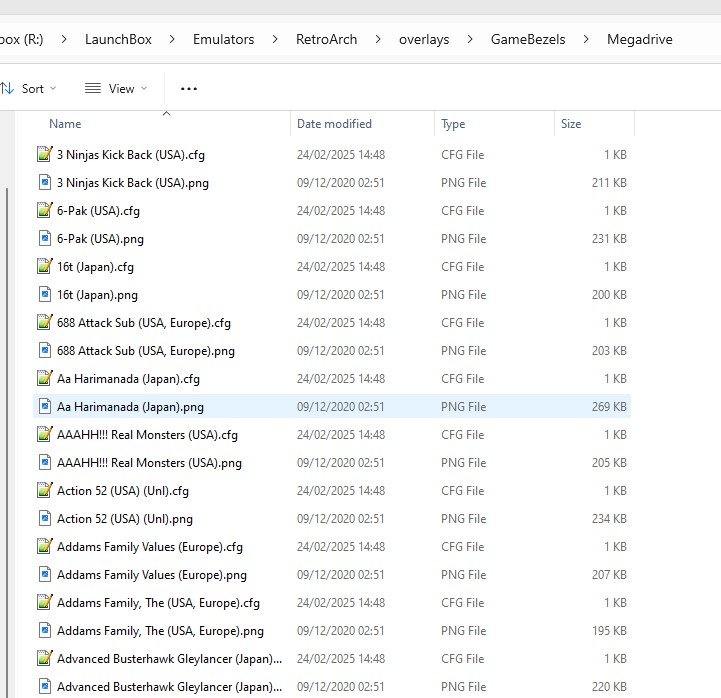Click the Advanced Busterhawk Gleylancer CFG file icon
The width and height of the screenshot is (721, 698).
[x=45, y=658]
